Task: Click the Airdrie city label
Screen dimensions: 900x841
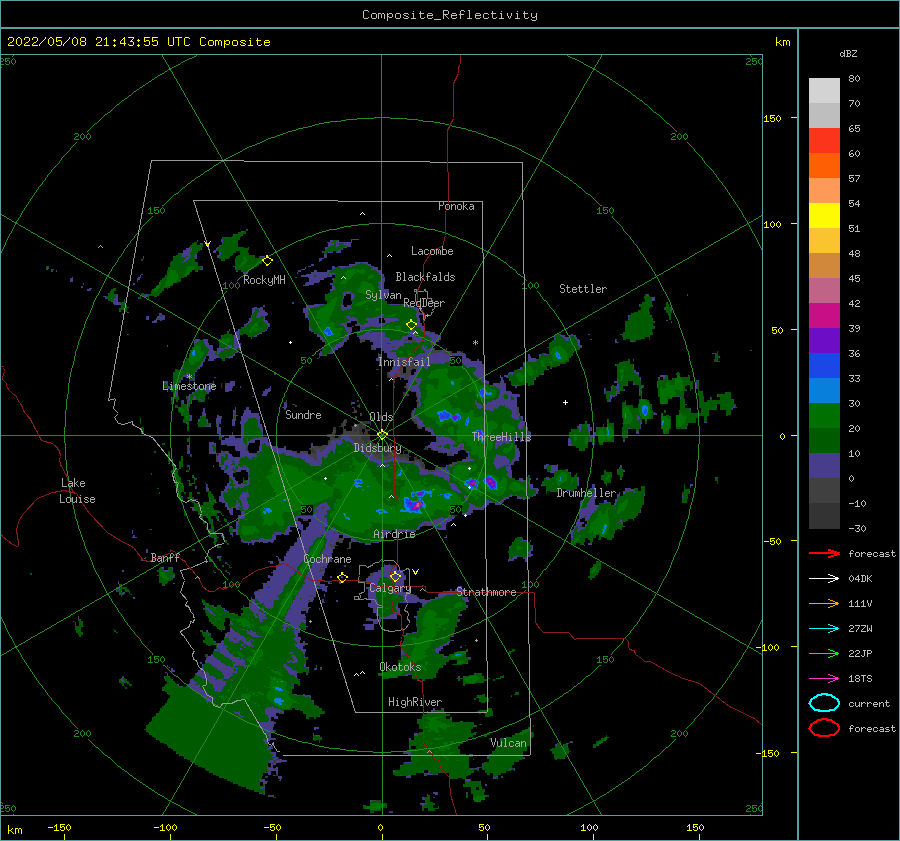Action: [x=394, y=534]
